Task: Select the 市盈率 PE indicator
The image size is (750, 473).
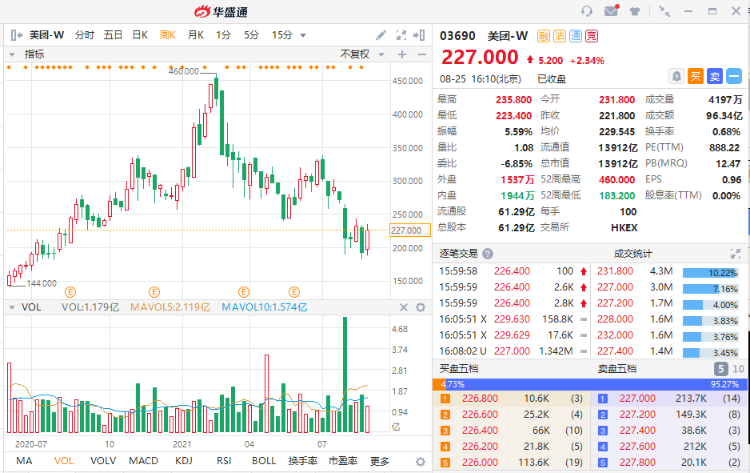Action: tap(343, 461)
